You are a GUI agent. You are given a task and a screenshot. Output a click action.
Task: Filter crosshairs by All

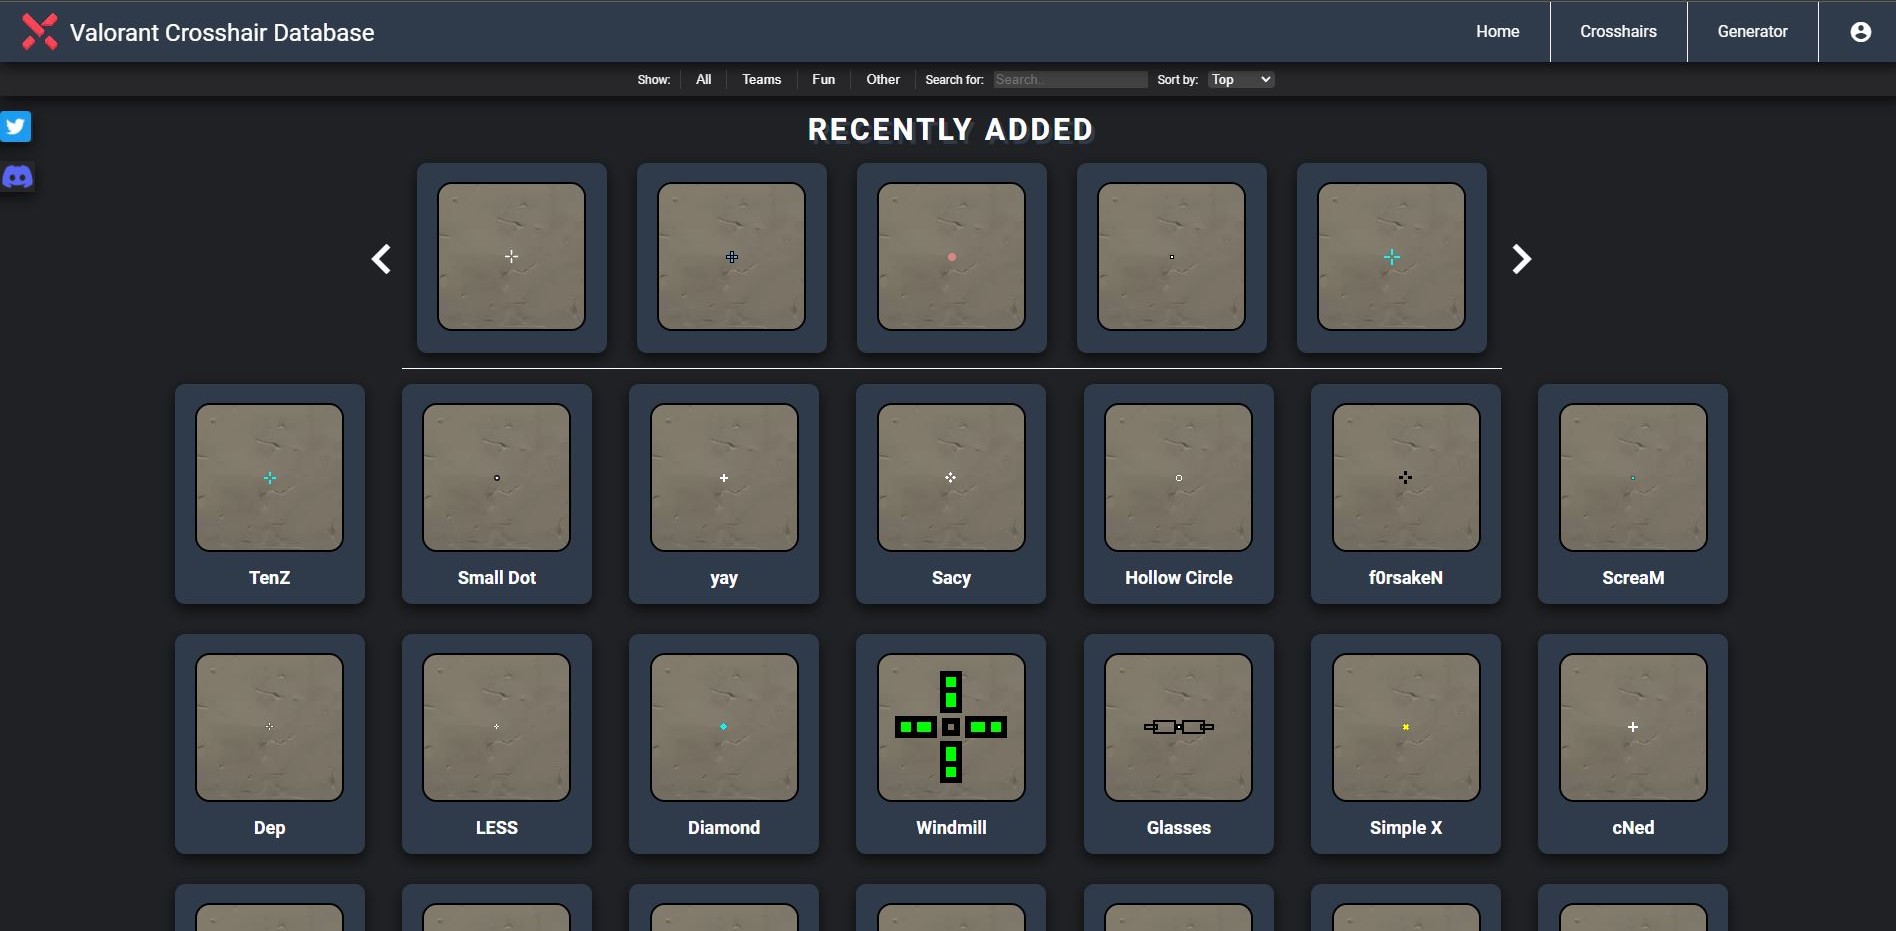point(704,79)
